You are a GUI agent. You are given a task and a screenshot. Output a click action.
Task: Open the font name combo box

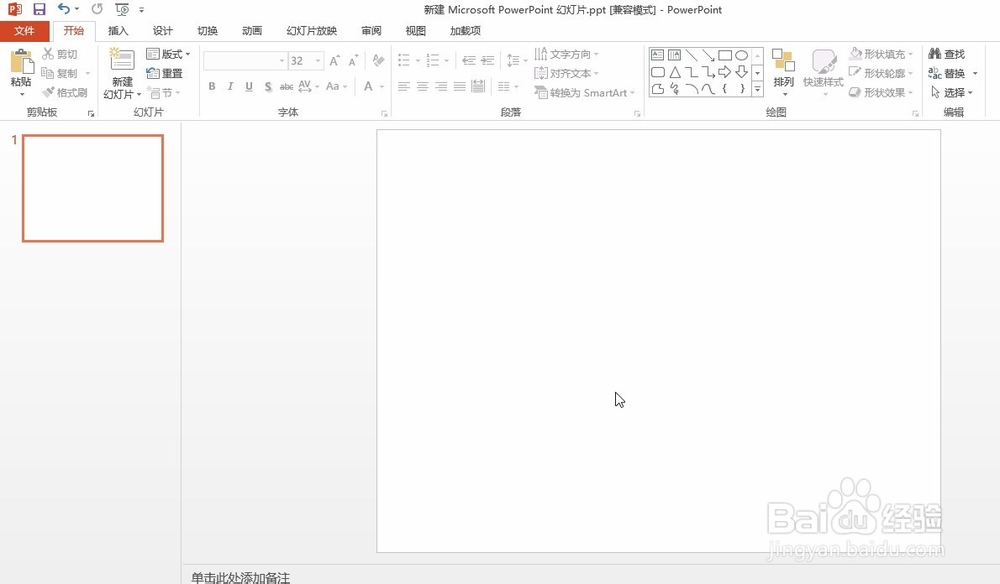coord(245,61)
